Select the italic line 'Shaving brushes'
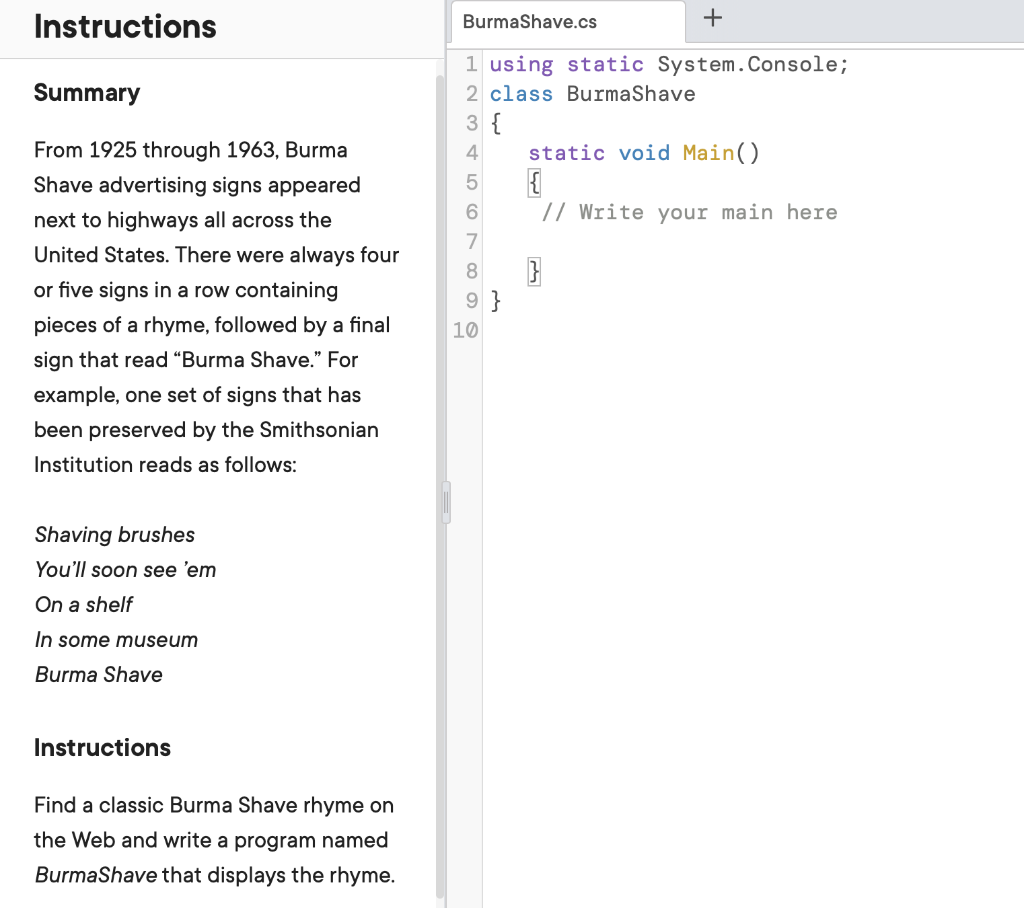 [x=114, y=535]
